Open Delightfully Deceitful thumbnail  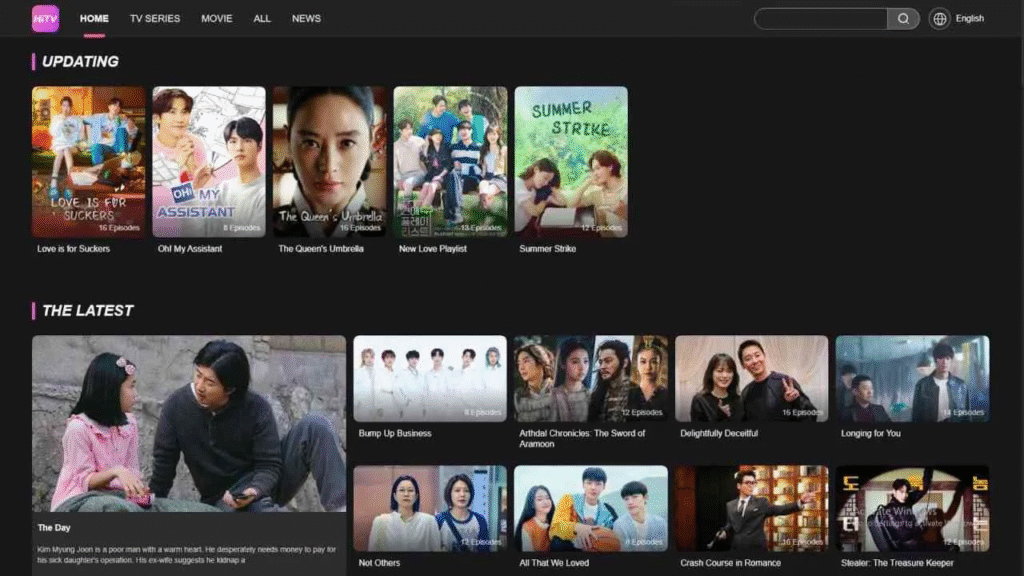752,379
